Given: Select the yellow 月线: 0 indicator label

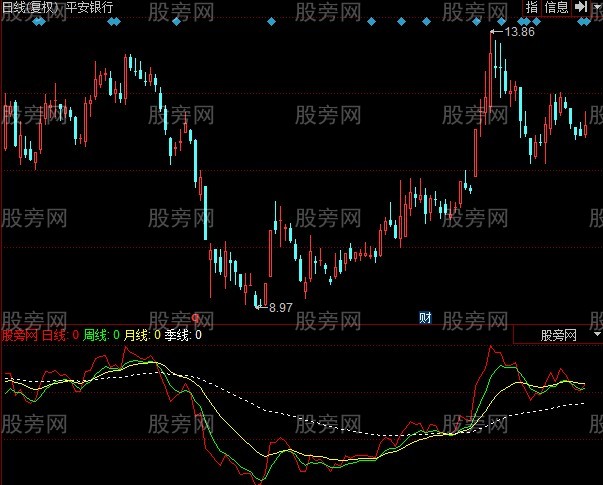Looking at the screenshot, I should click(x=142, y=335).
